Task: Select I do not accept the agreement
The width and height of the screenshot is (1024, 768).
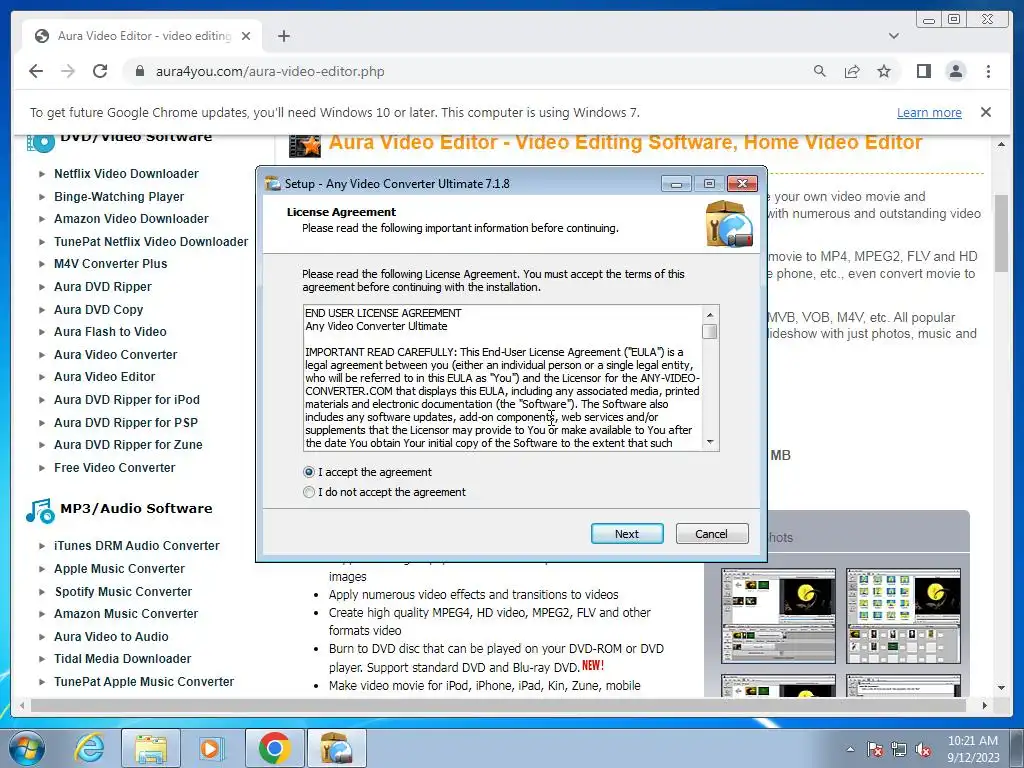Action: (x=385, y=492)
